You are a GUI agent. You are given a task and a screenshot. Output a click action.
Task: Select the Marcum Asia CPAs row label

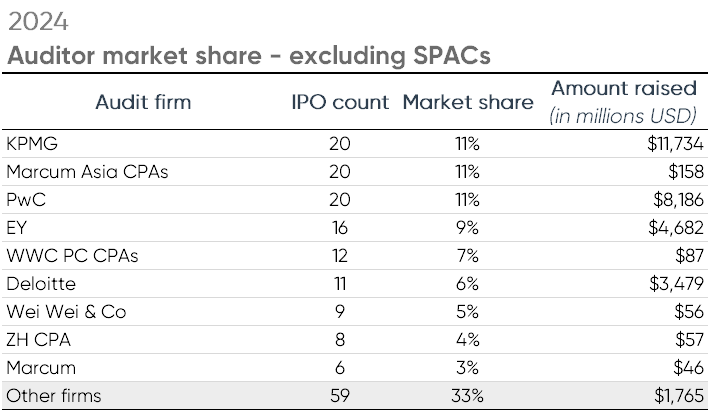(x=86, y=171)
